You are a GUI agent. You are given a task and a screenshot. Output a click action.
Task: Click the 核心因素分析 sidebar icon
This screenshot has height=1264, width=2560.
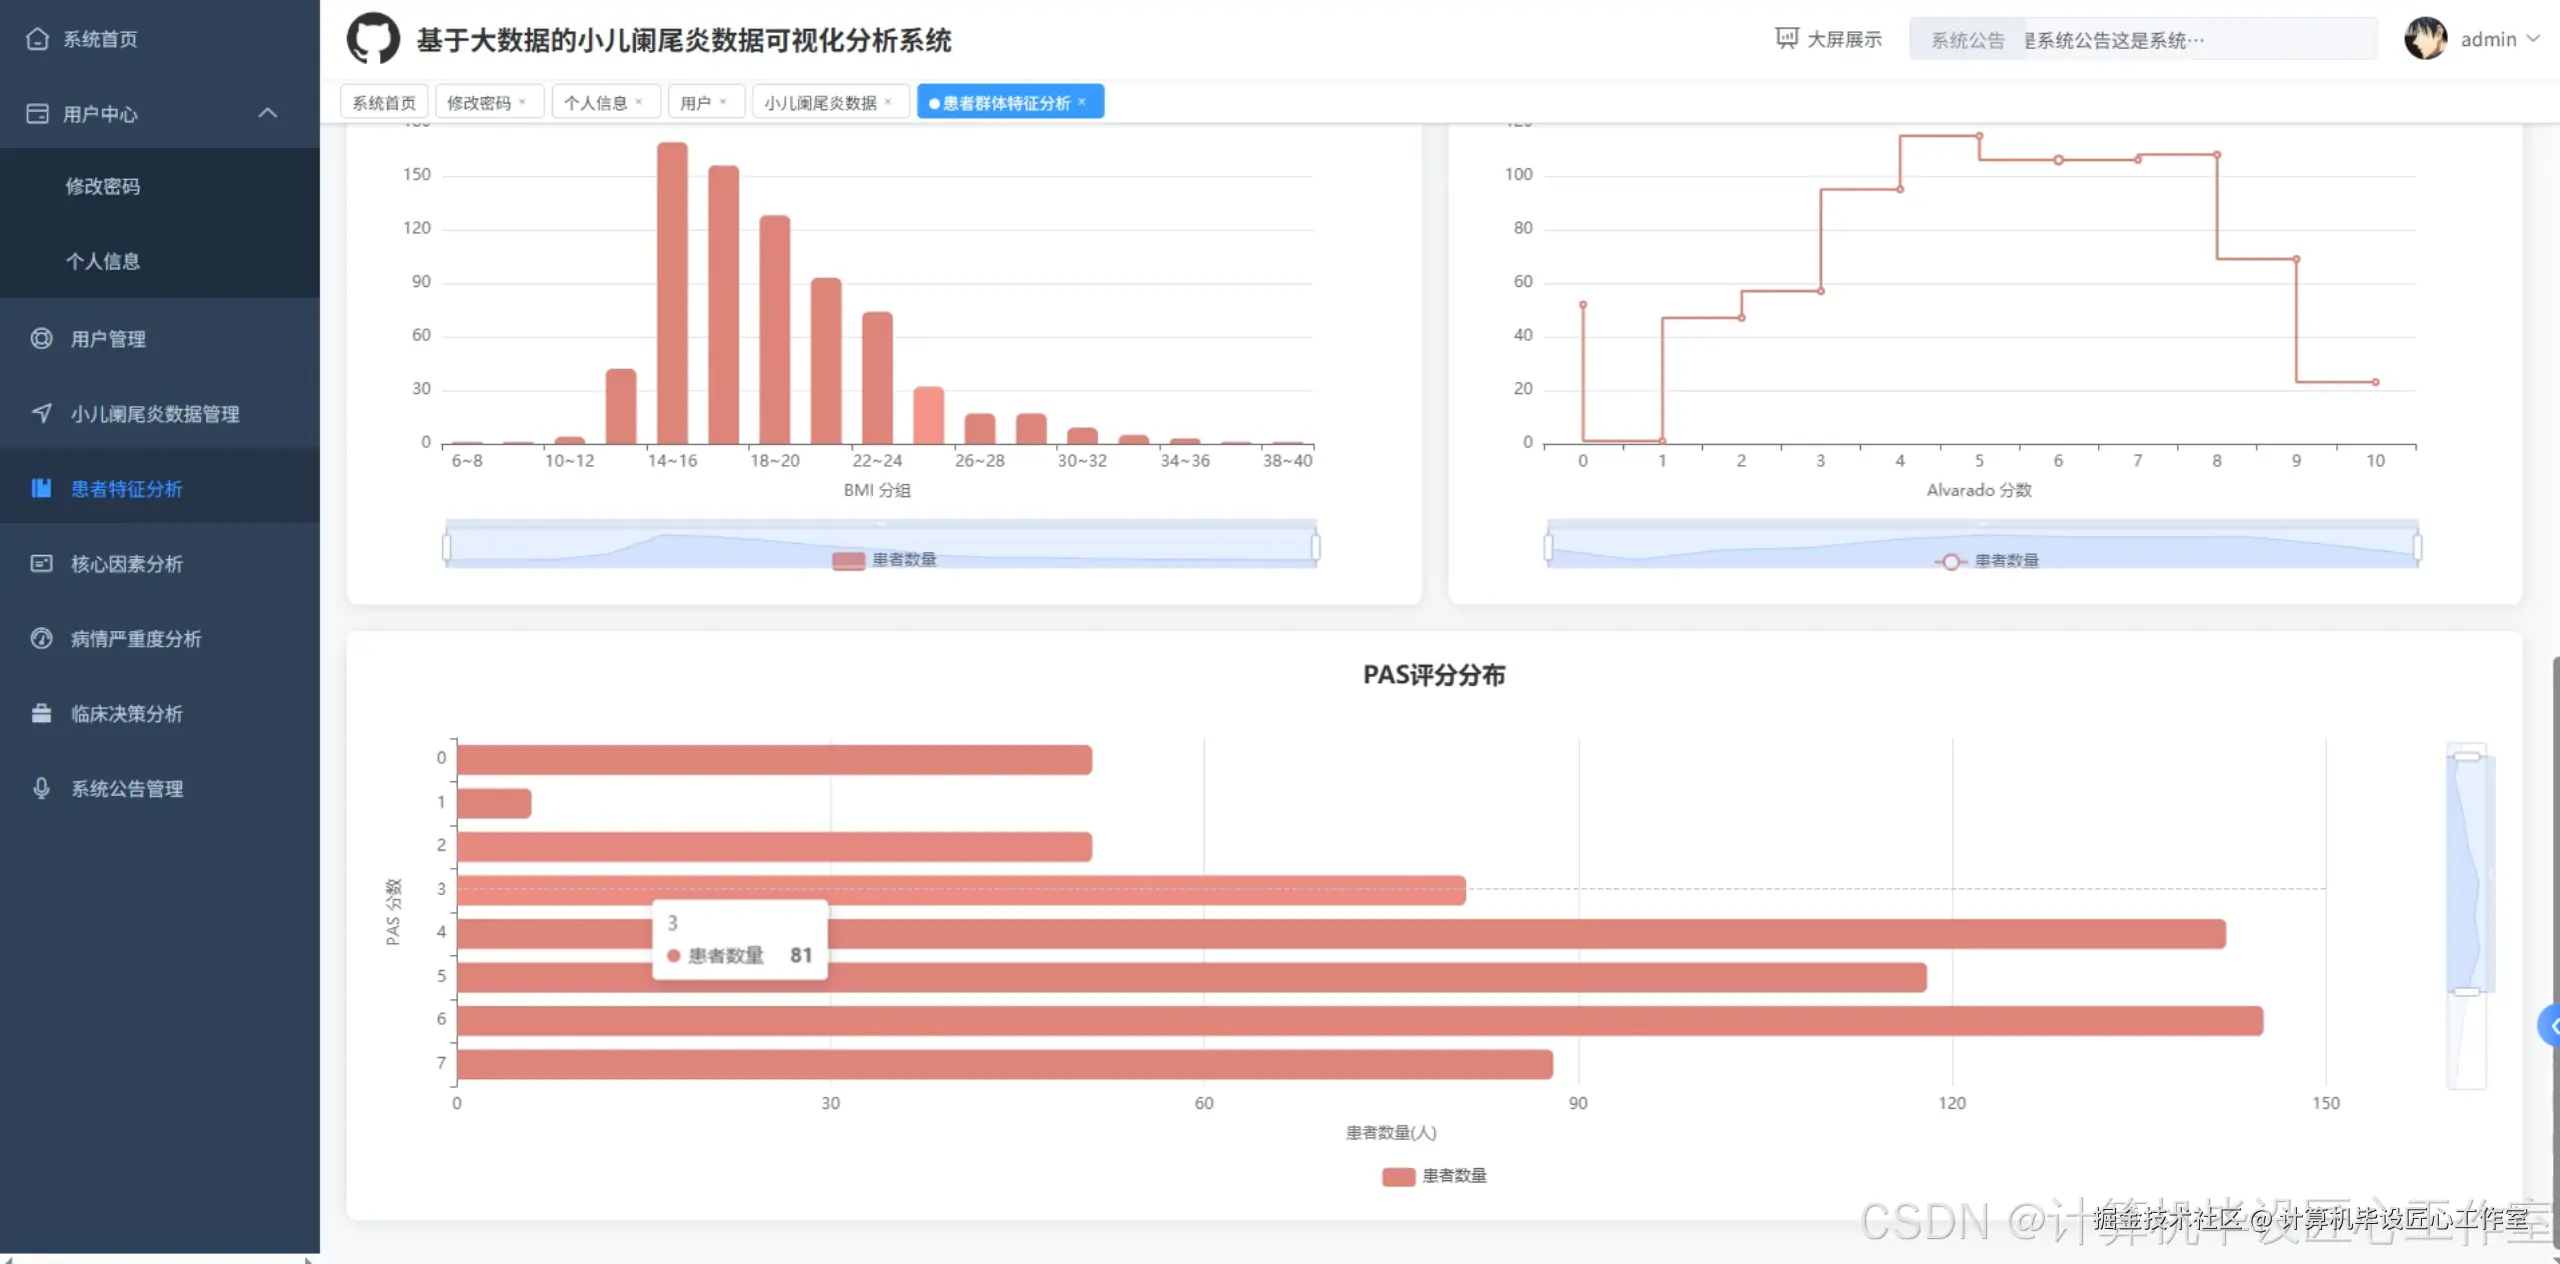pyautogui.click(x=41, y=564)
